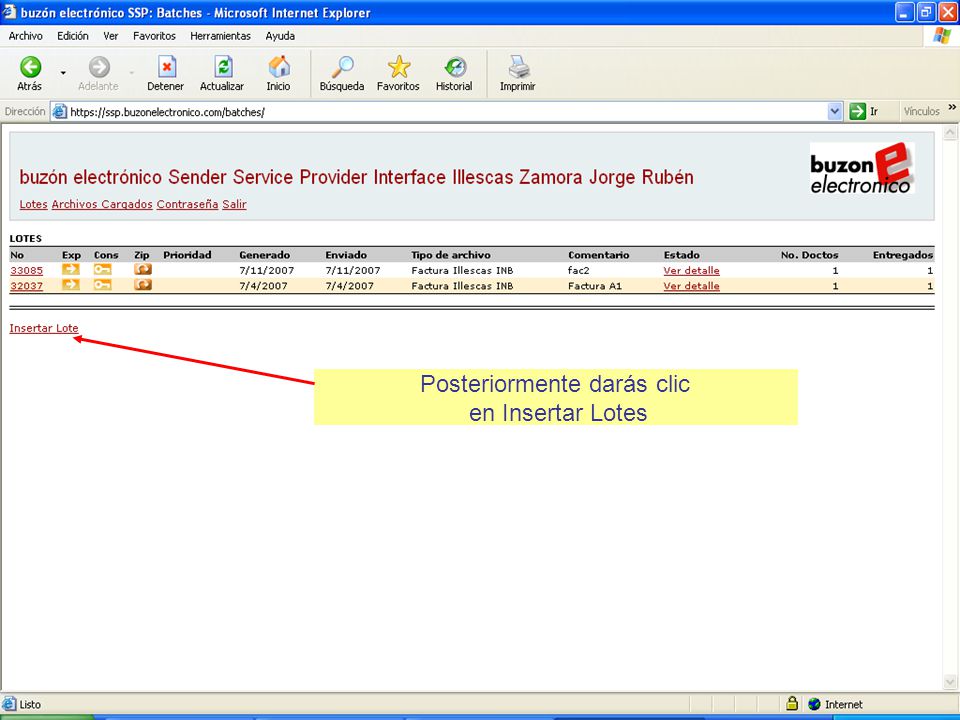The image size is (960, 720).
Task: Click the Listo status bar text
Action: point(30,704)
